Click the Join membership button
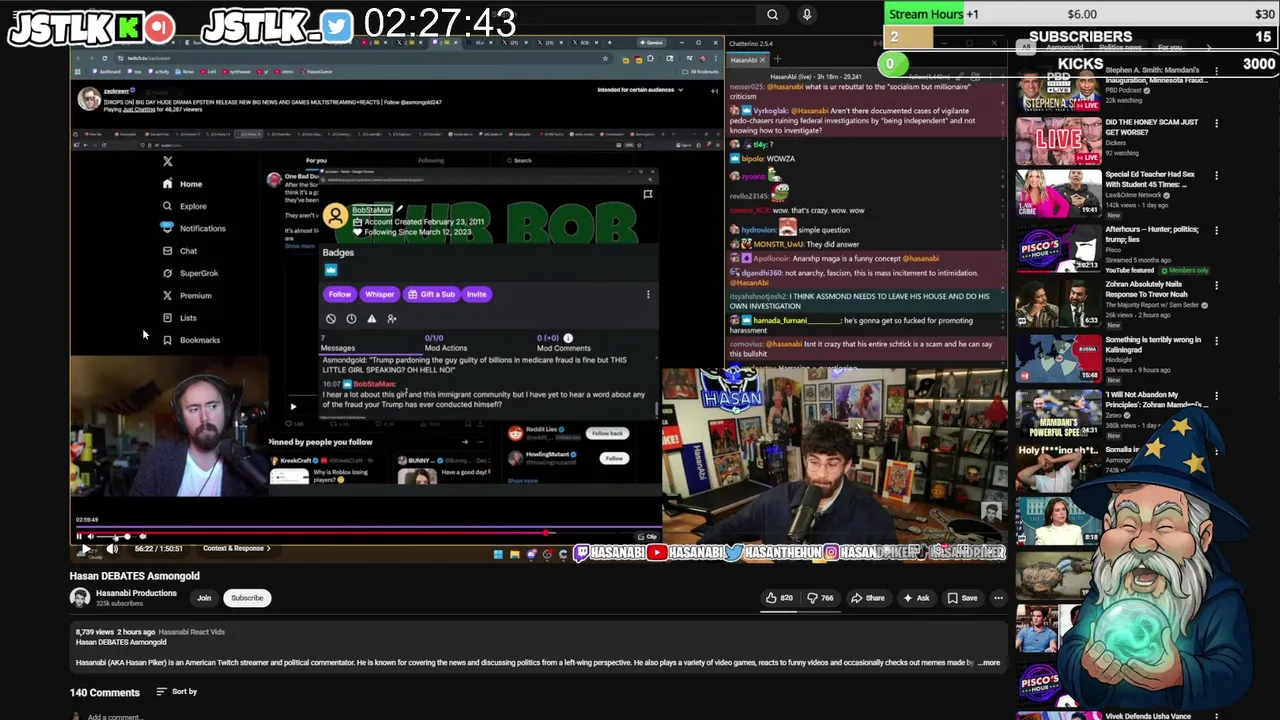The width and height of the screenshot is (1280, 720). coord(204,598)
